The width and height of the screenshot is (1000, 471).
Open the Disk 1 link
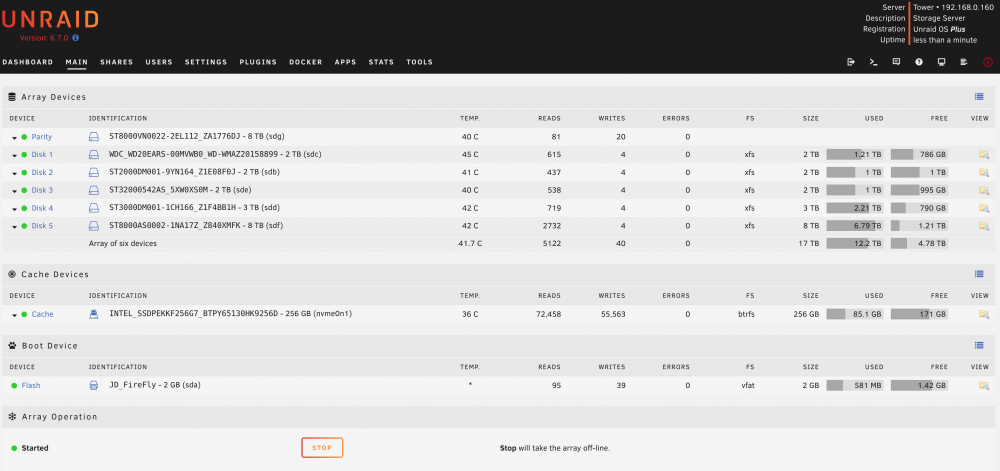42,154
